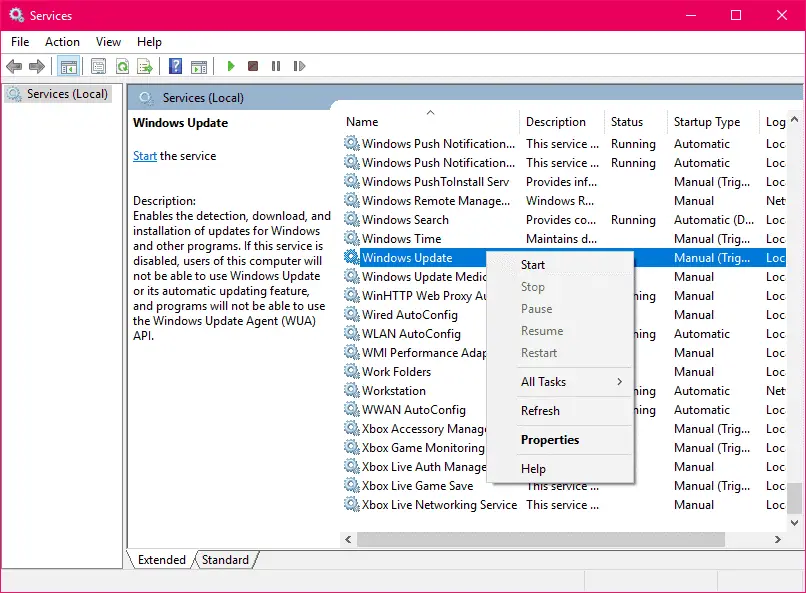Click the Back arrow toolbar icon
This screenshot has height=593, width=806.
[x=14, y=66]
